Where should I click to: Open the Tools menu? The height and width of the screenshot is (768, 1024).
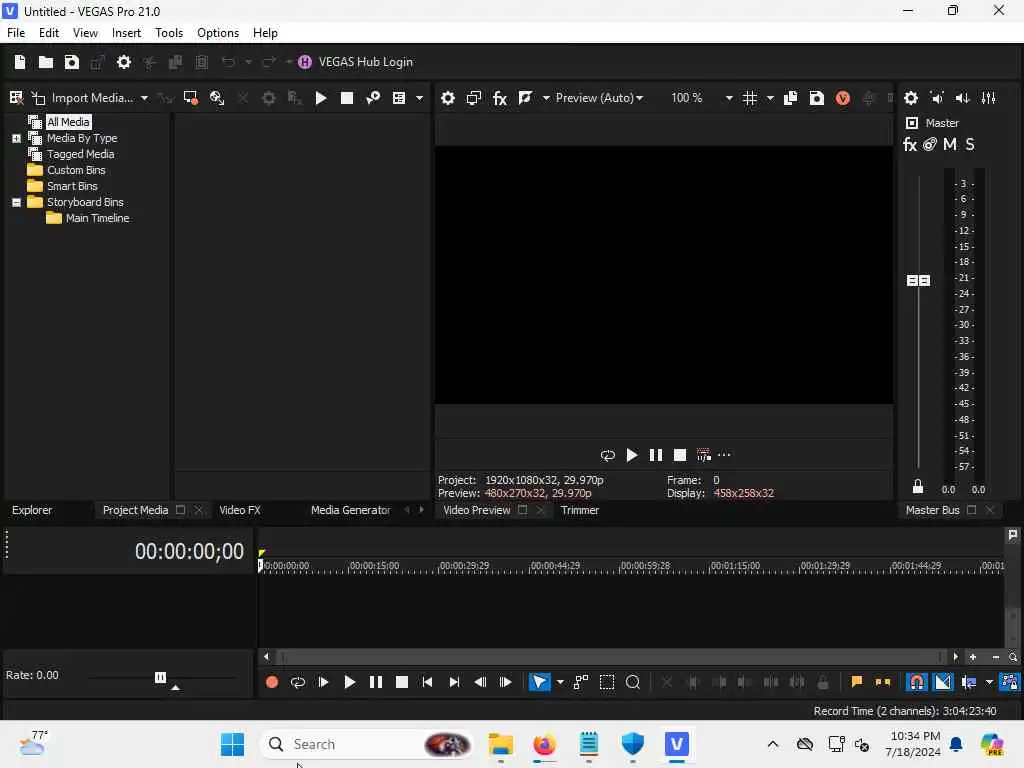click(168, 33)
